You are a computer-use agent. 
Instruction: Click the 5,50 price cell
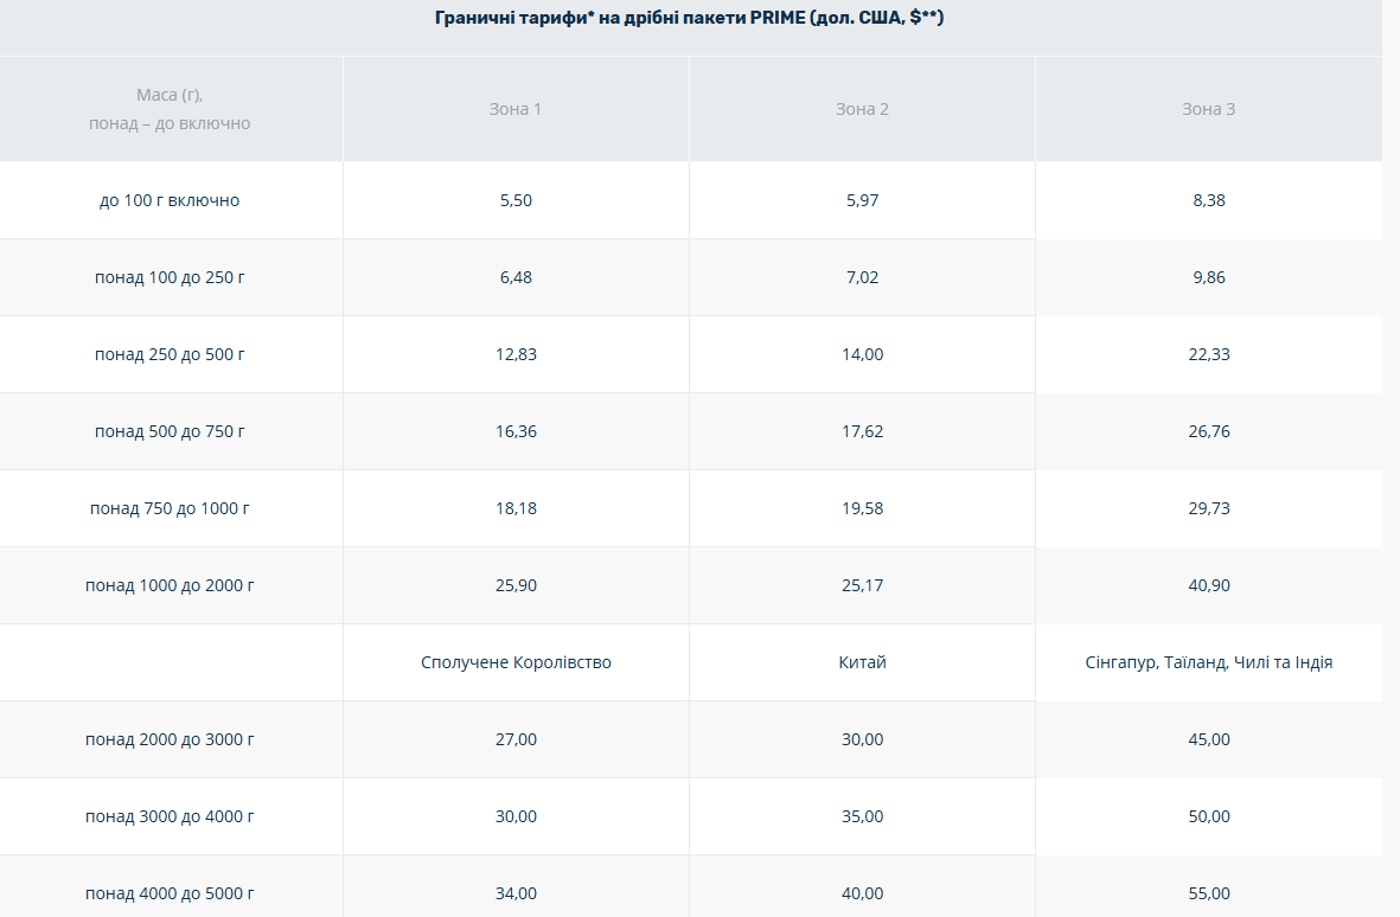(x=516, y=200)
